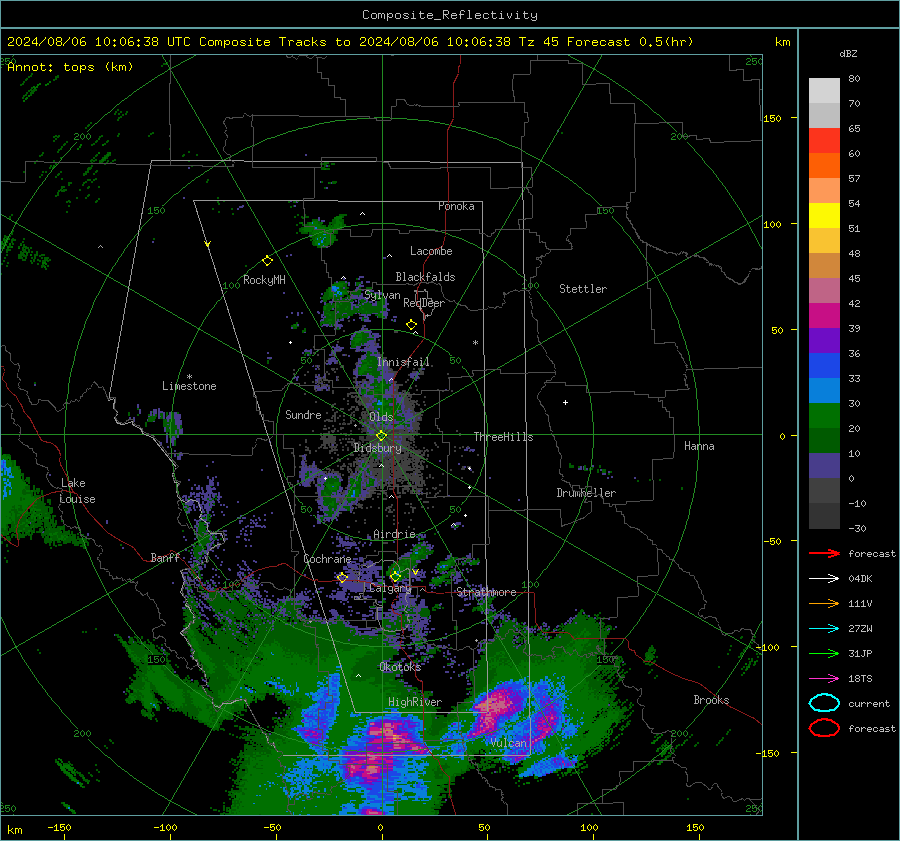The image size is (900, 841).
Task: Select the yellow diamond below Cochrane
Action: tap(343, 578)
